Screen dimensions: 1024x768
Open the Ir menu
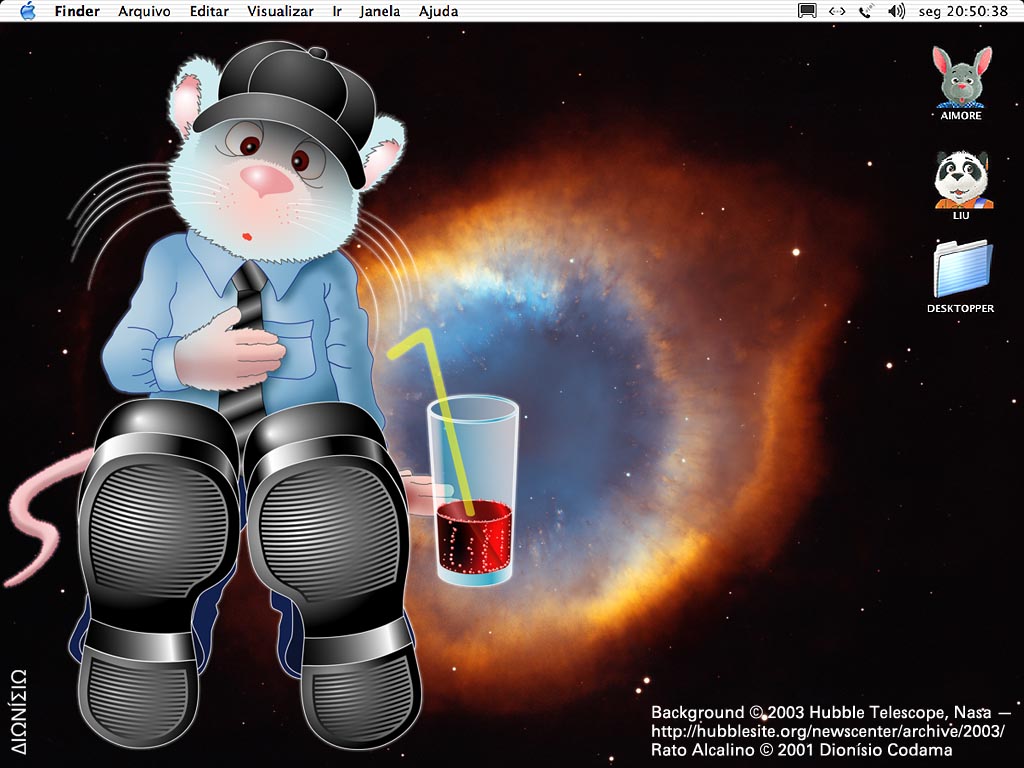[x=337, y=11]
